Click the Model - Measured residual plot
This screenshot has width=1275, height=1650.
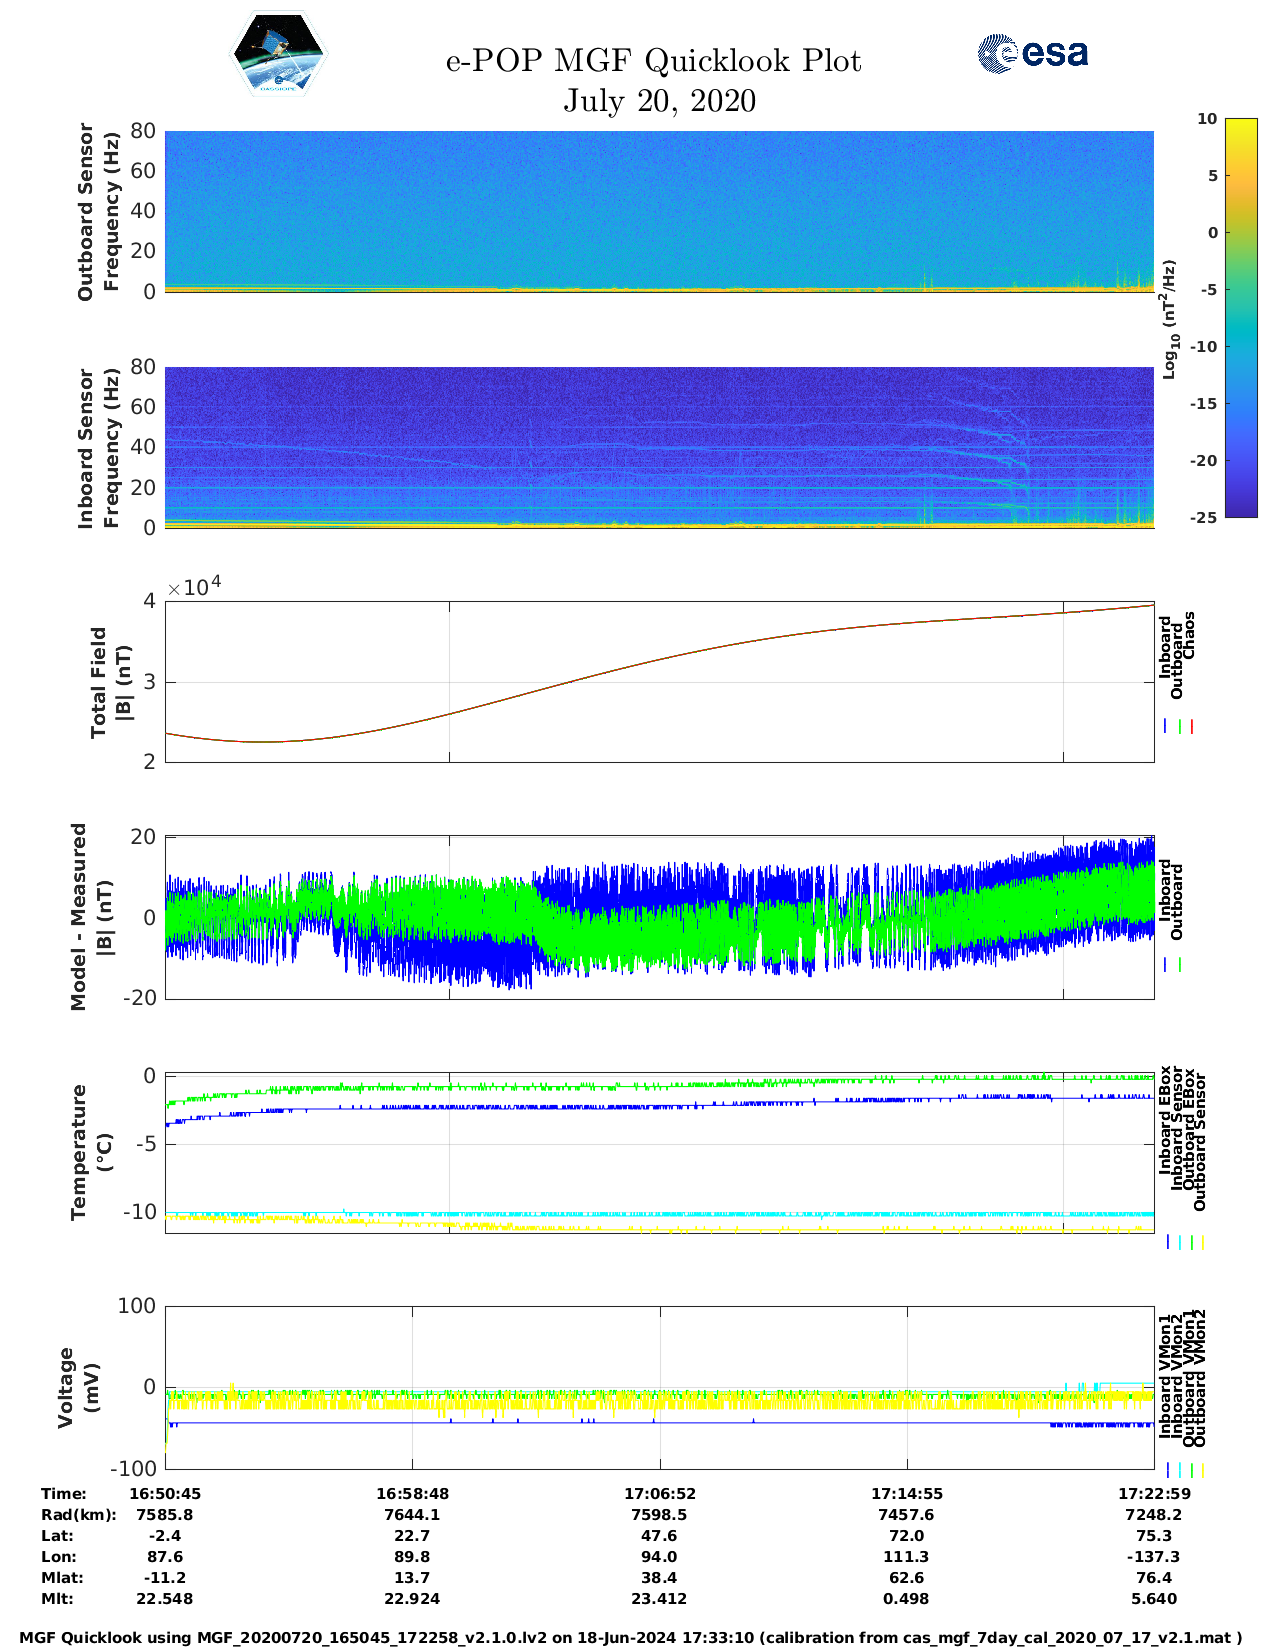(659, 917)
